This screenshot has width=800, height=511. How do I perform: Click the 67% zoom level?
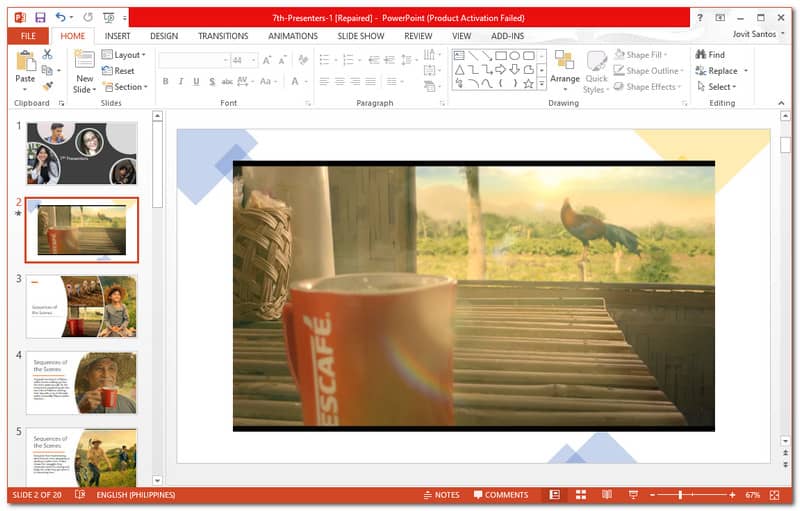click(x=753, y=495)
